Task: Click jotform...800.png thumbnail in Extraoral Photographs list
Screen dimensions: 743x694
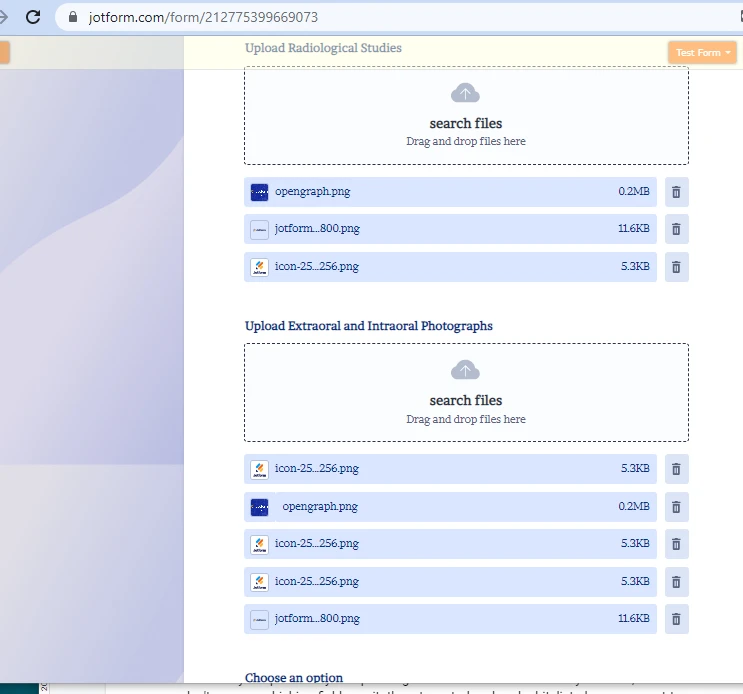Action: [259, 619]
